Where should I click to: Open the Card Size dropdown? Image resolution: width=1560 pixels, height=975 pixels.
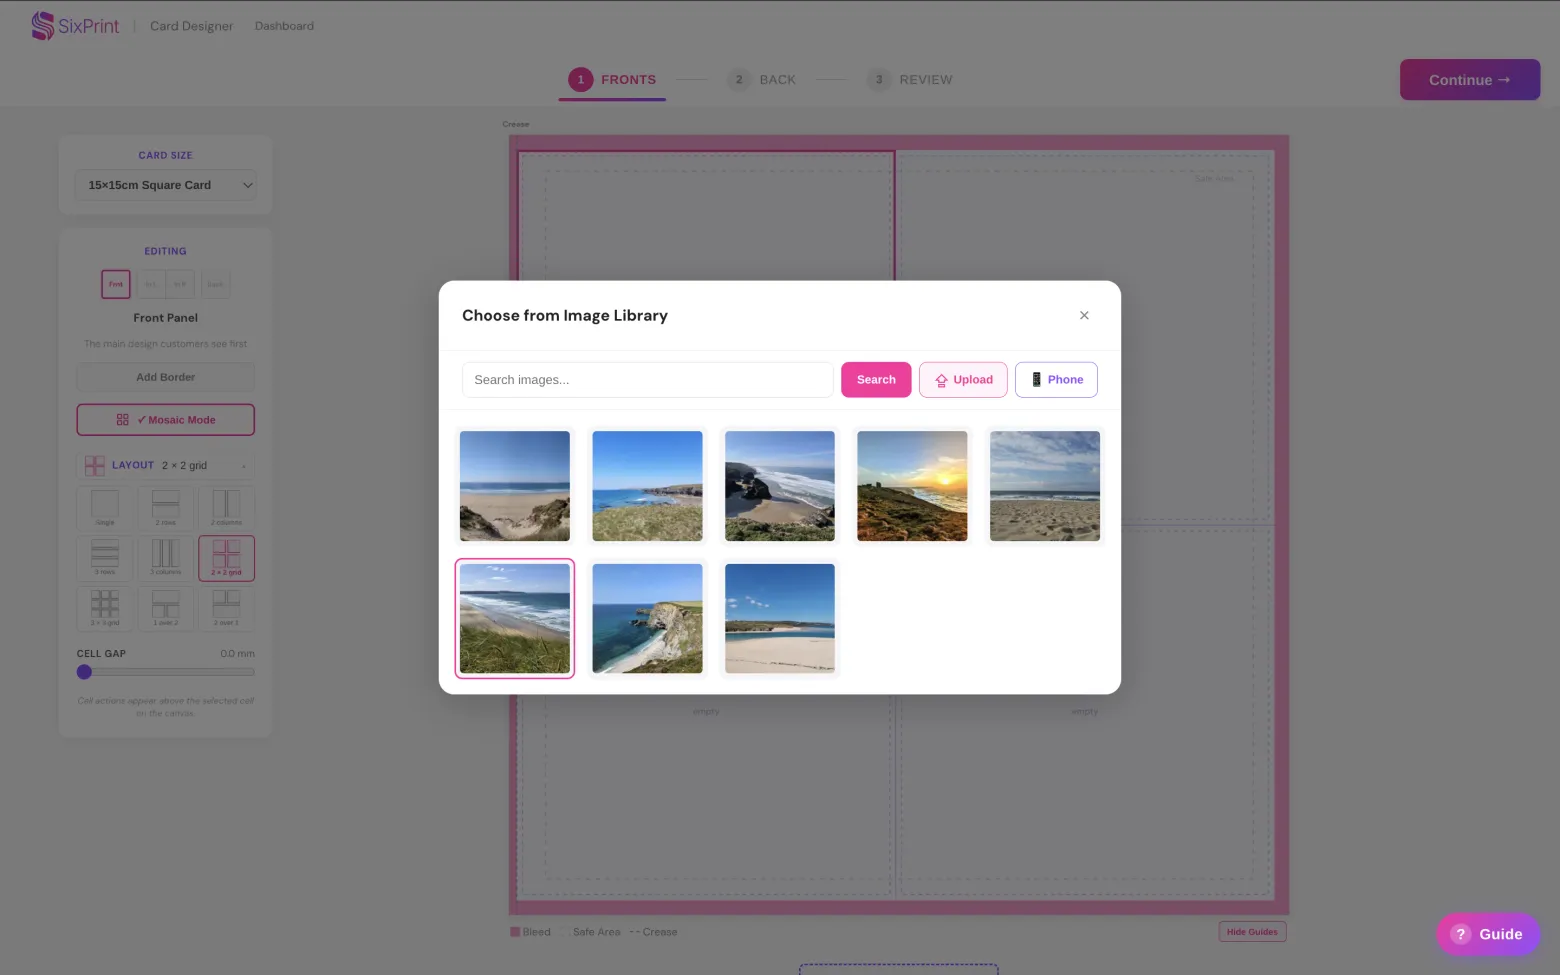tap(166, 185)
